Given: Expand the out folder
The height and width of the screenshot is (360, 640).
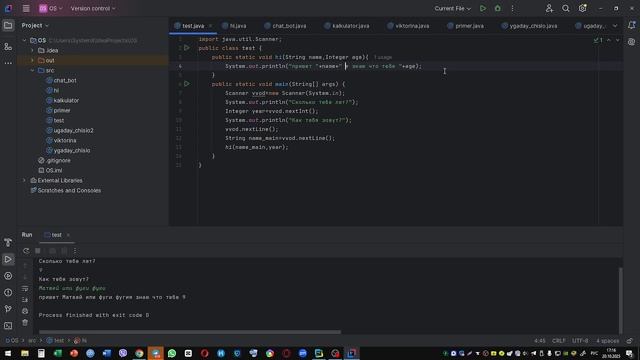Looking at the screenshot, I should tap(33, 60).
